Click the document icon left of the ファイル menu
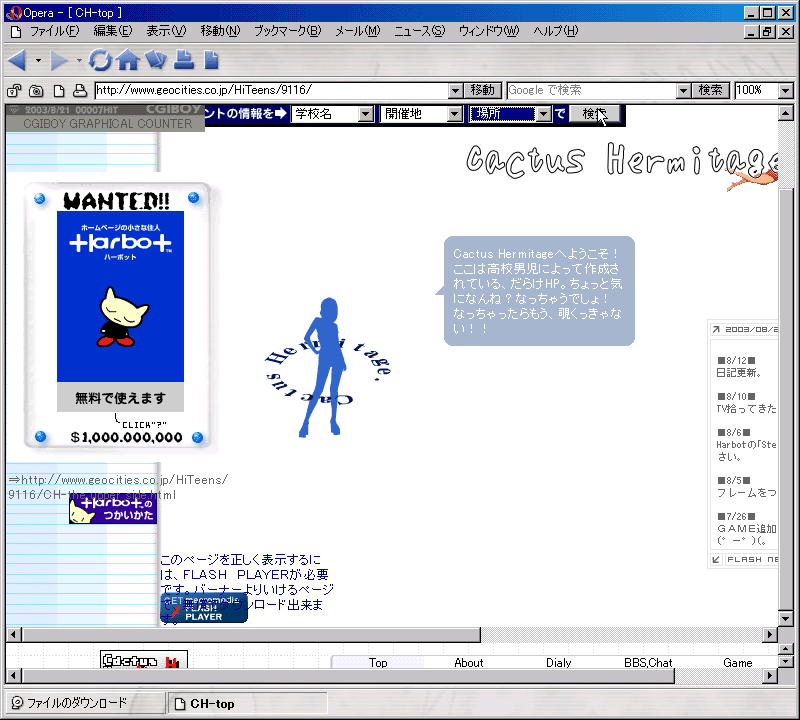This screenshot has height=720, width=800. click(16, 32)
